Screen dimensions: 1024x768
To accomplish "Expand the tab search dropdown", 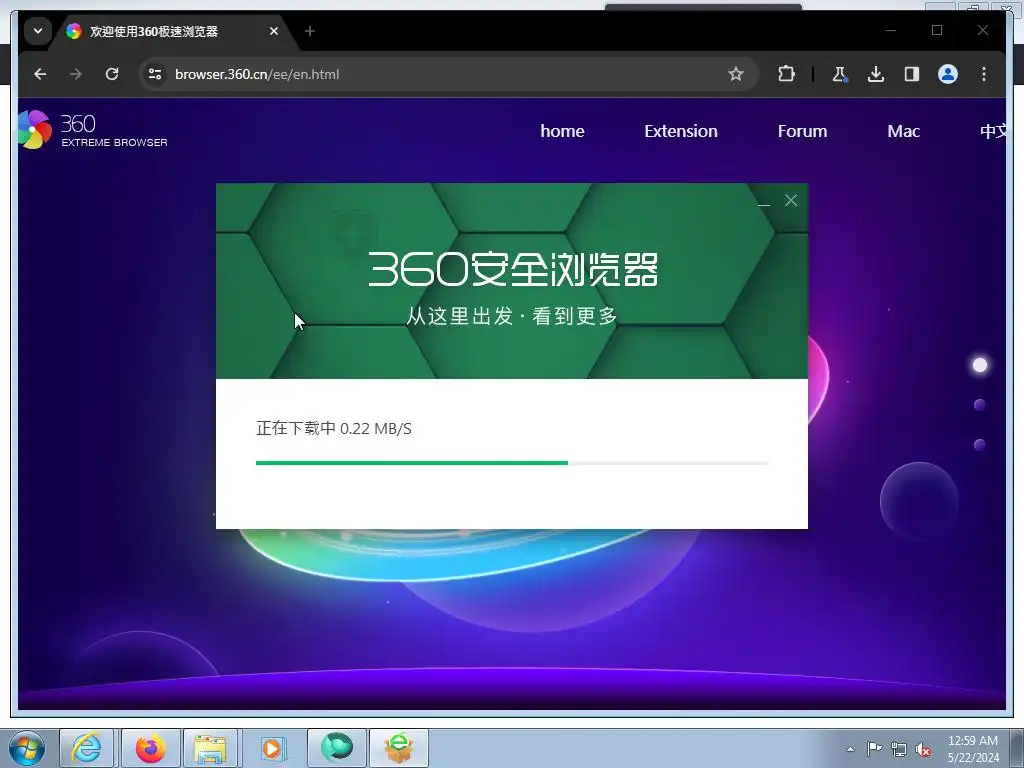I will click(38, 31).
